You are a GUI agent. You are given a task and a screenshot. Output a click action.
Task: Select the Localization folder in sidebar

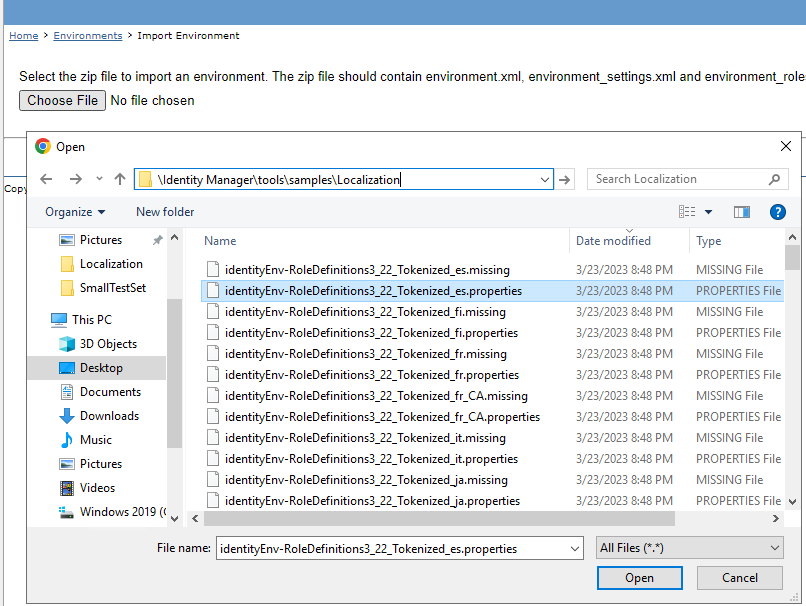(111, 264)
